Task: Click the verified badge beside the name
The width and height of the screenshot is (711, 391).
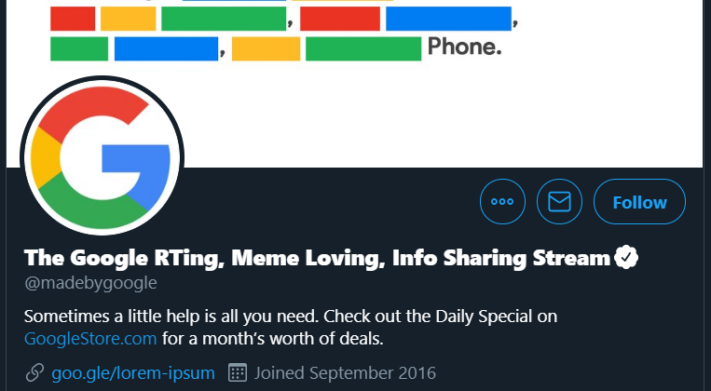Action: (626, 257)
